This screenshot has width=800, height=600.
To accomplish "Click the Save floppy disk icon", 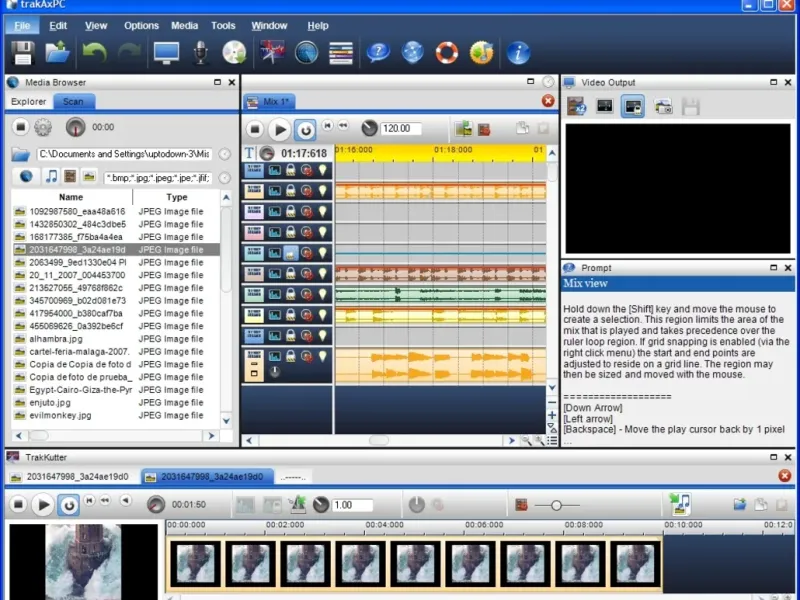I will [x=22, y=52].
